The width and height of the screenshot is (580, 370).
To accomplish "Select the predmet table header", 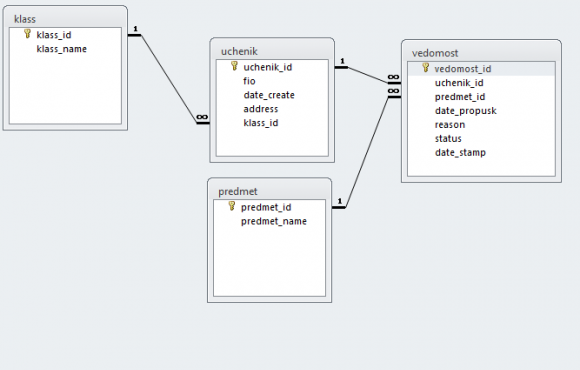I will coord(269,191).
